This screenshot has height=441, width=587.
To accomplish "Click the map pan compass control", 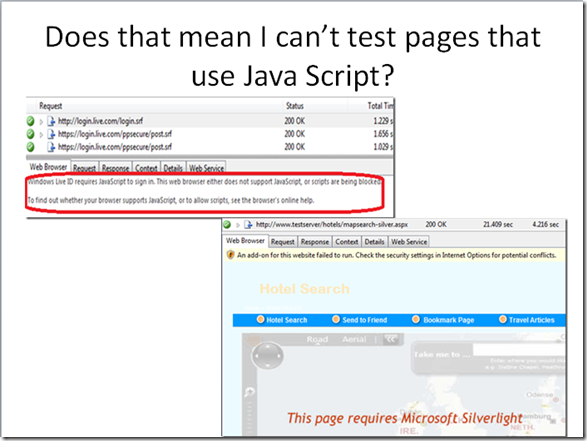I will [x=267, y=355].
